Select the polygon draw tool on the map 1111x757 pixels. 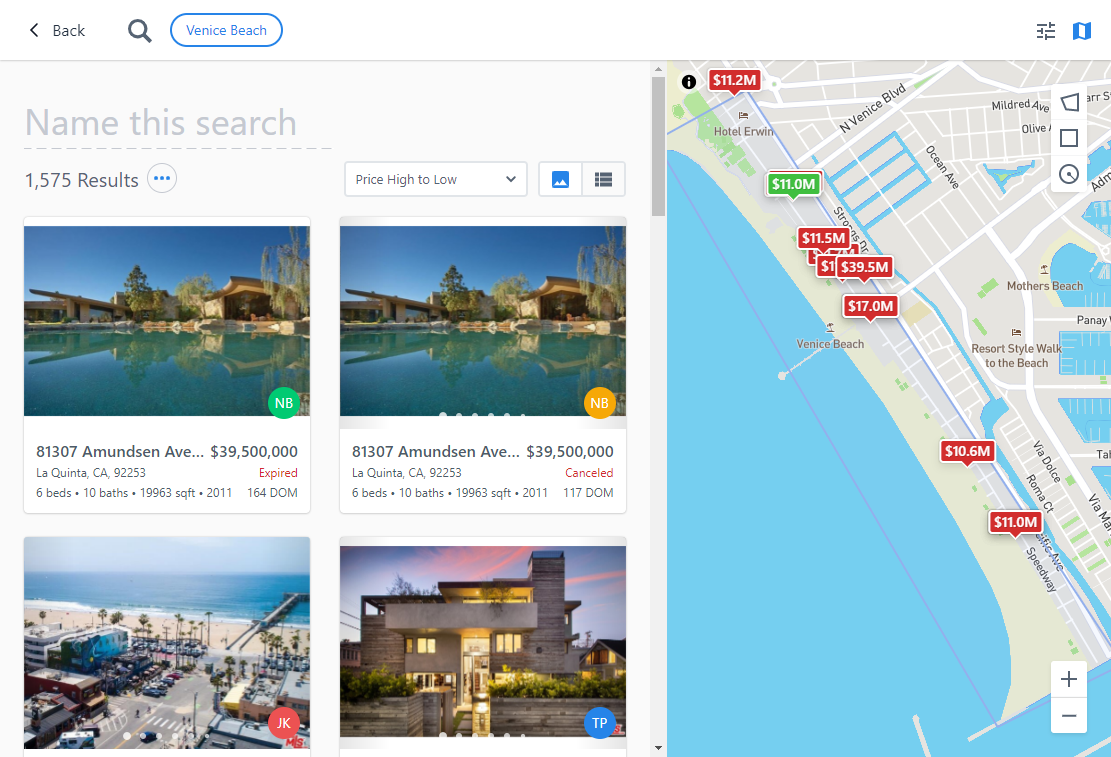point(1069,101)
